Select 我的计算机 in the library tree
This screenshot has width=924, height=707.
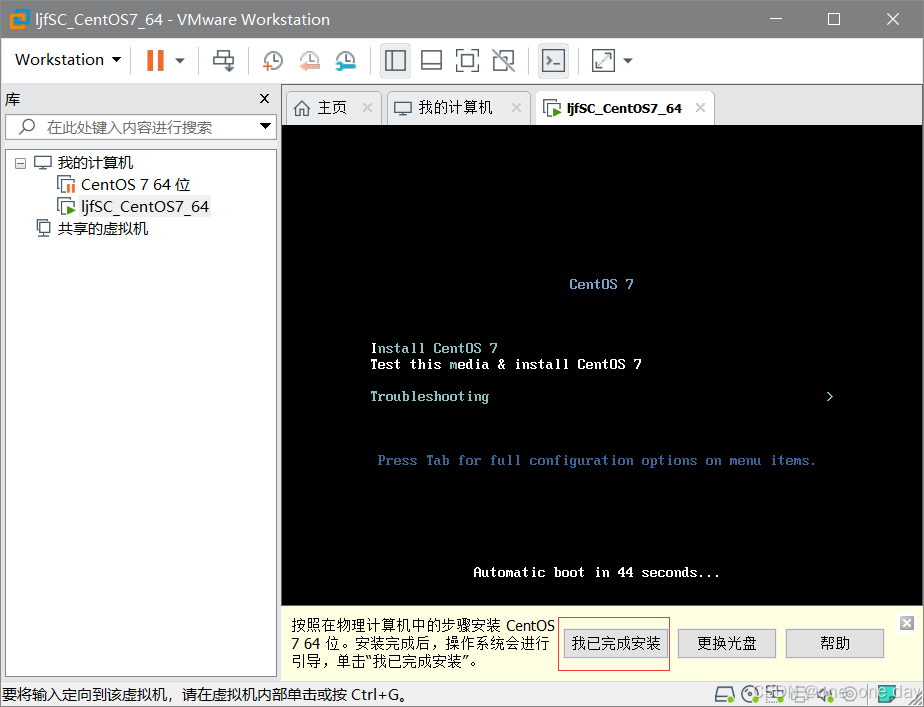tap(95, 163)
